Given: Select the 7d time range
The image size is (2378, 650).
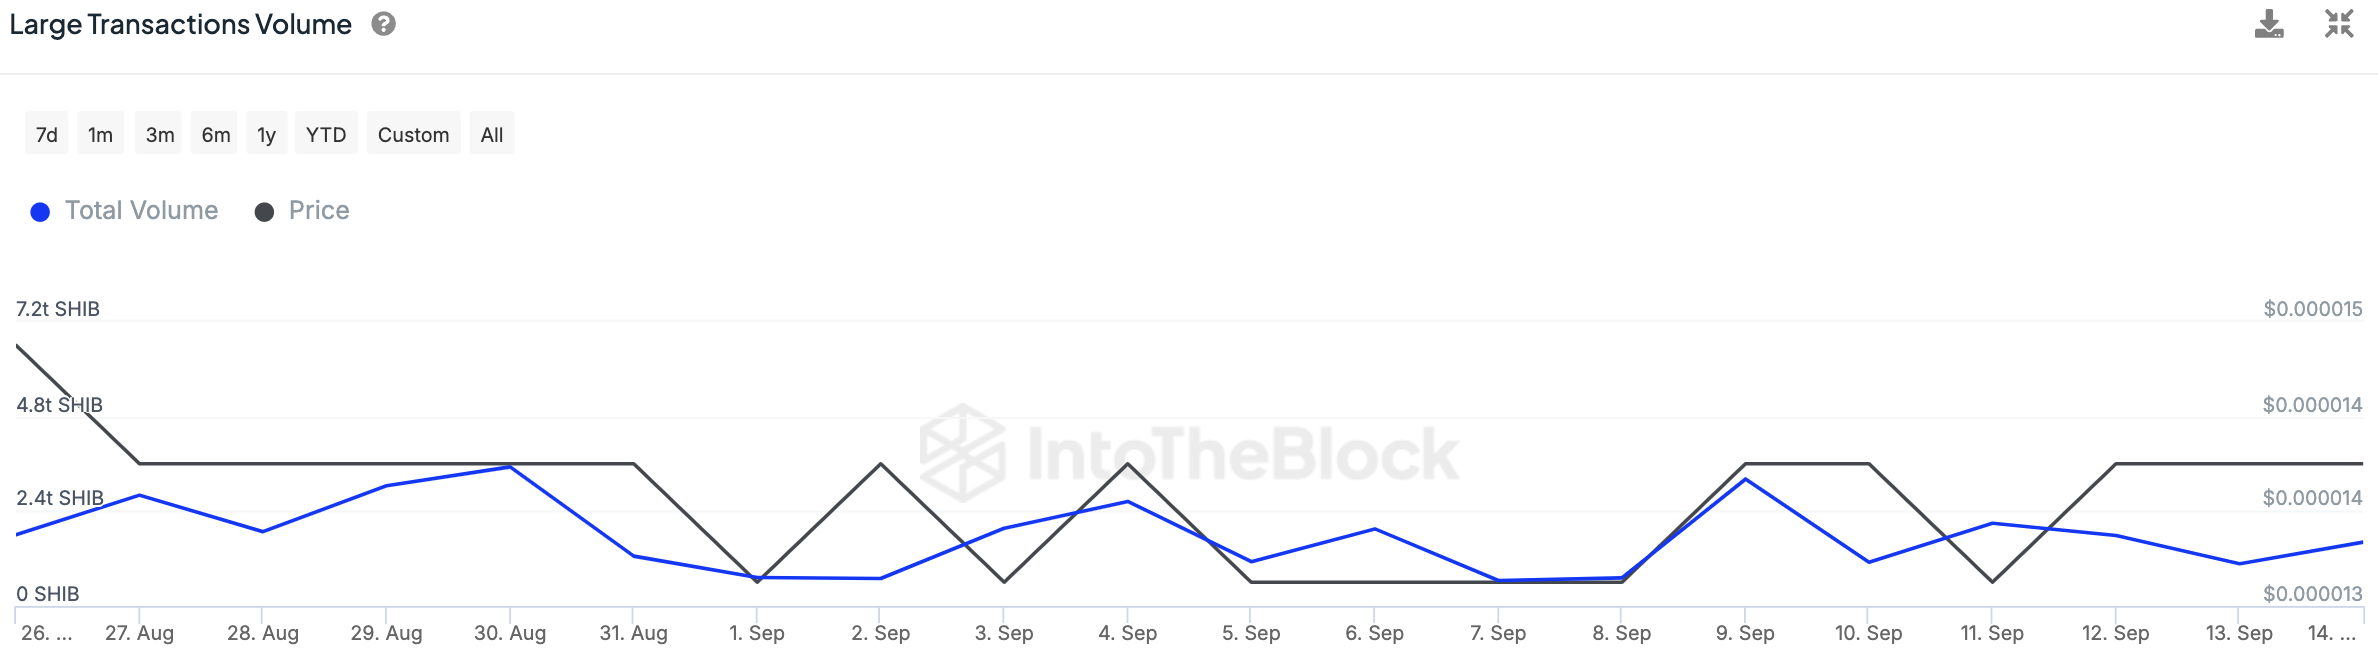Looking at the screenshot, I should click(x=47, y=134).
